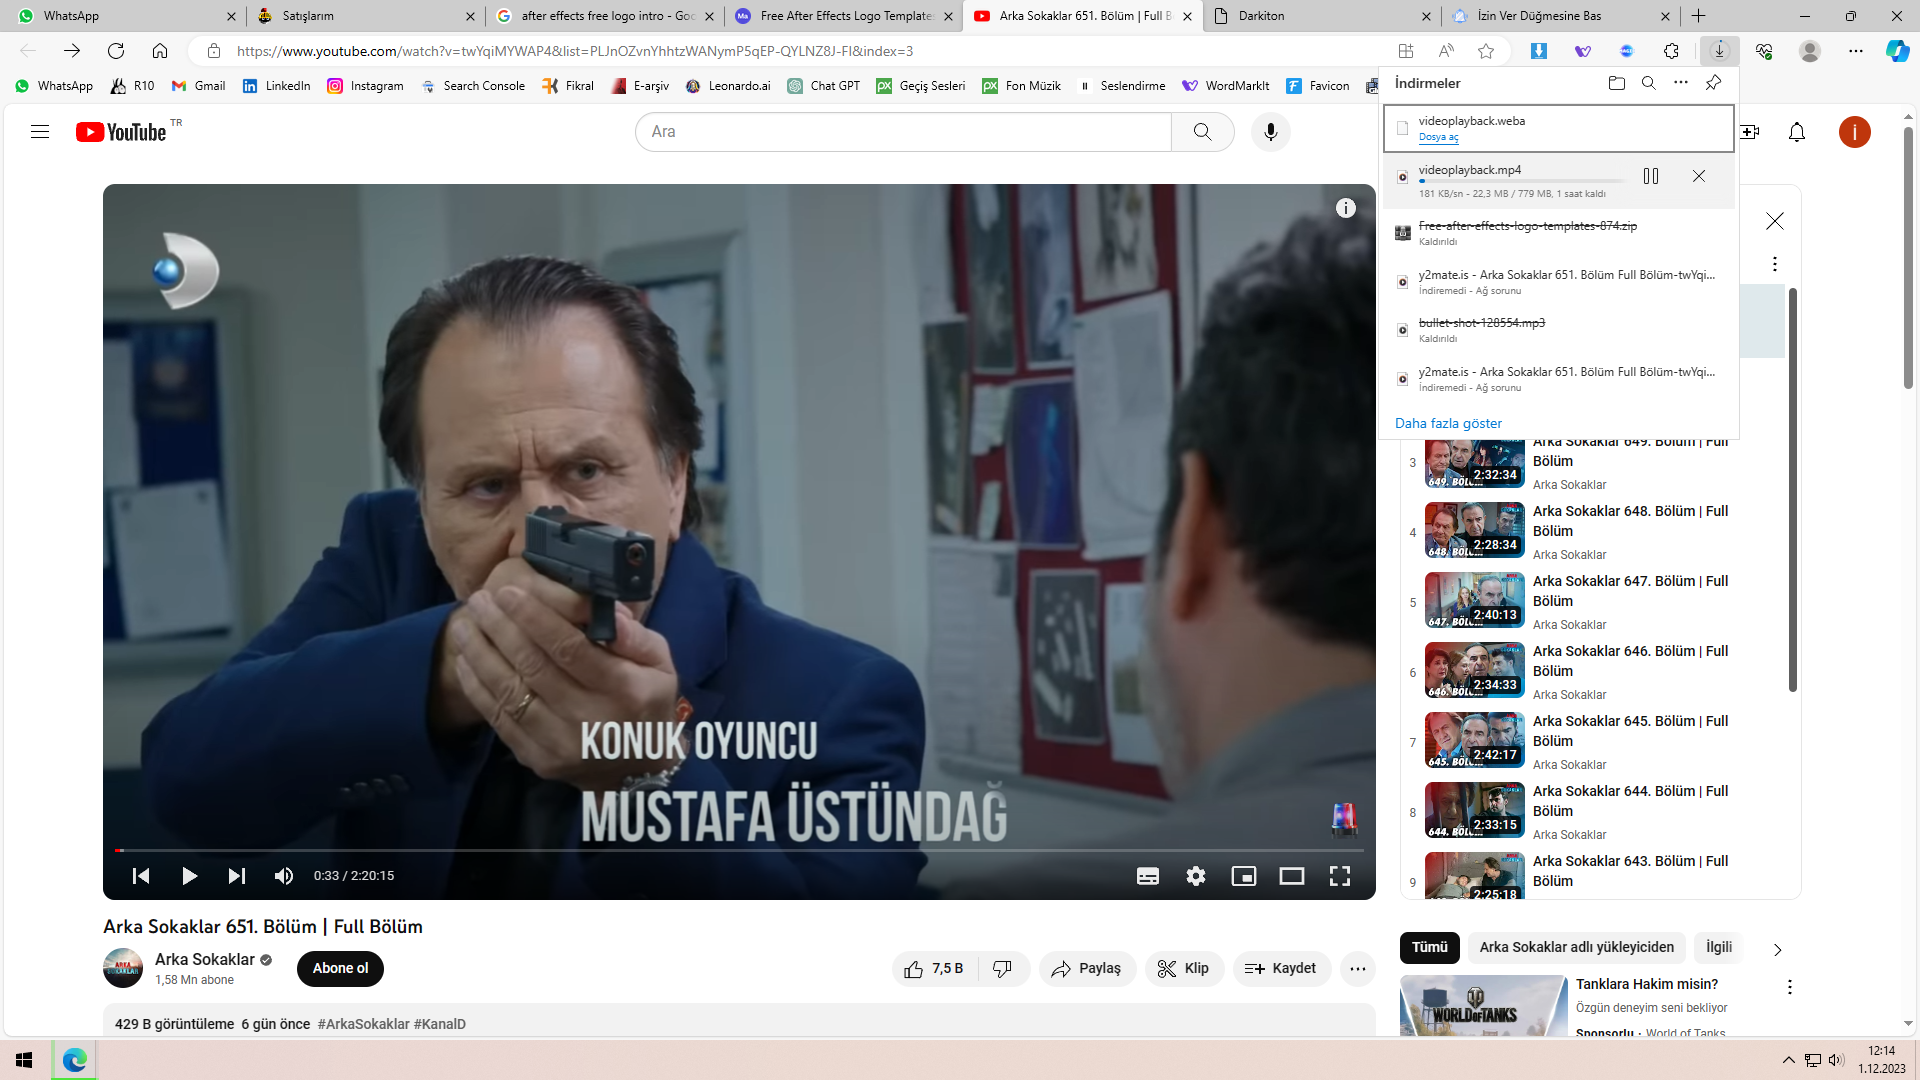This screenshot has height=1080, width=1920.
Task: Open video settings gear
Action: pyautogui.click(x=1196, y=876)
